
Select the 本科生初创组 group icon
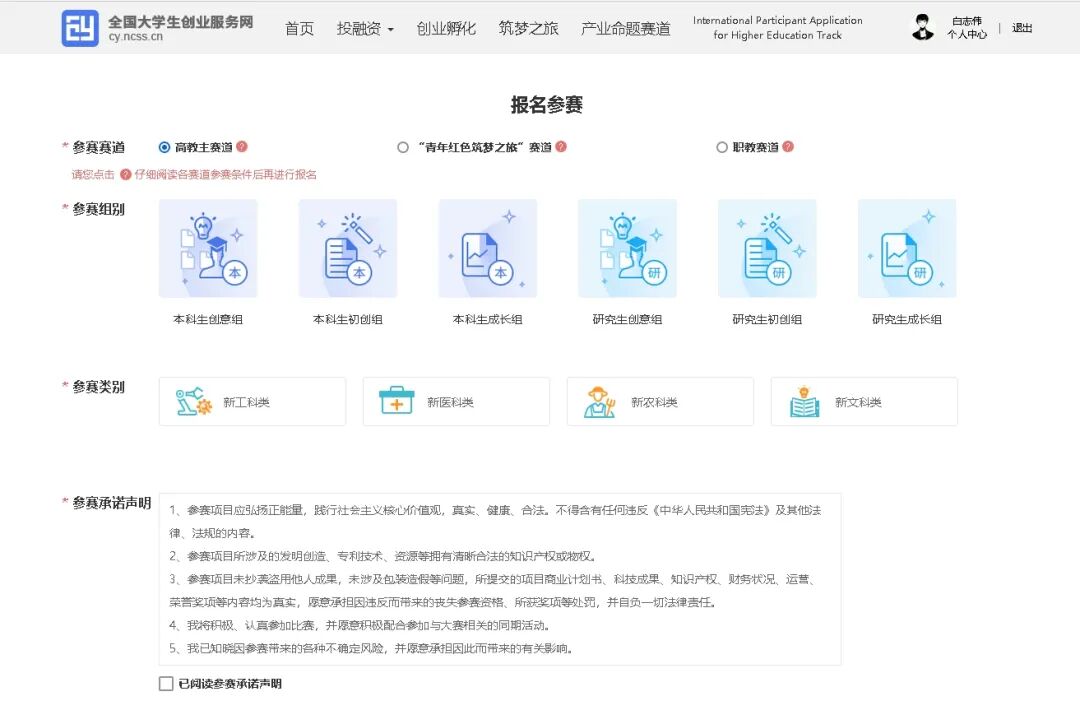click(x=348, y=249)
